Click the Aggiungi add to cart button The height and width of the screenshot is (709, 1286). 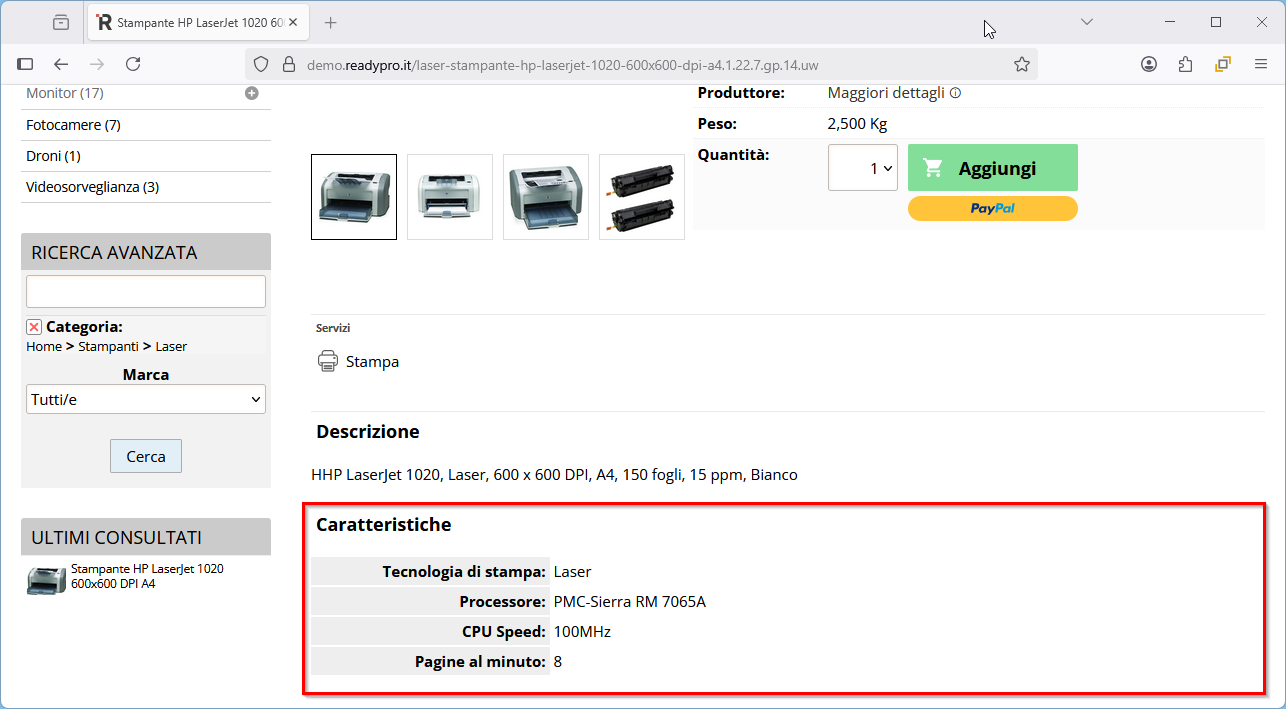tap(993, 168)
